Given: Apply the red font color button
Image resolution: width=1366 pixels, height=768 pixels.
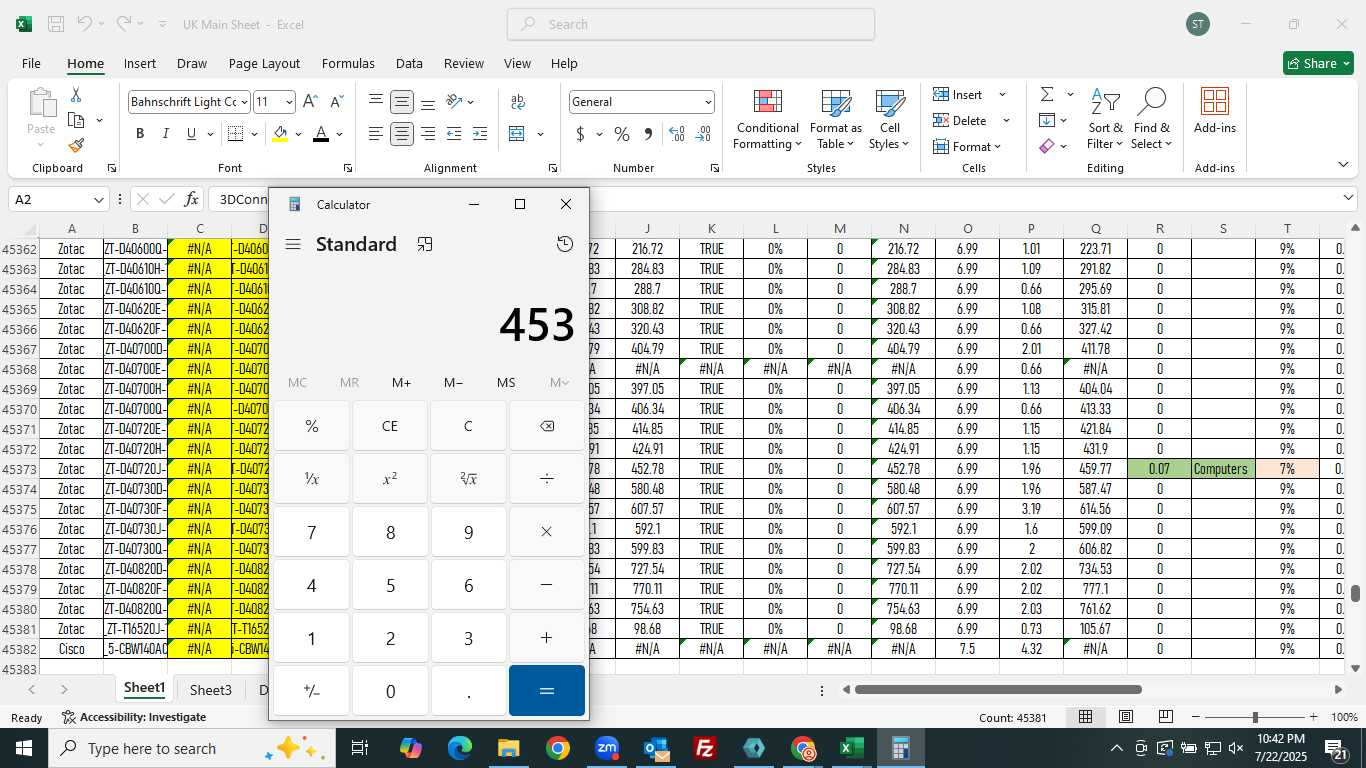Looking at the screenshot, I should (x=321, y=134).
